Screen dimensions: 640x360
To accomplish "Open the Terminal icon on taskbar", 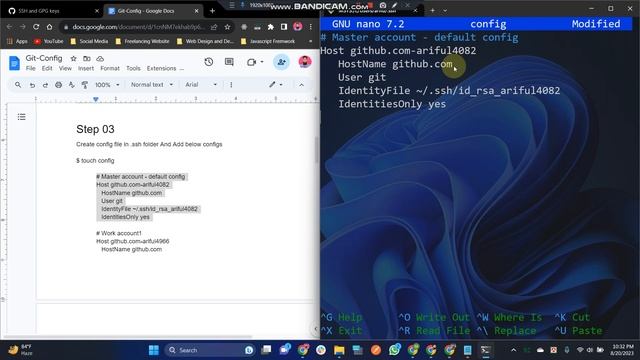I will tap(486, 350).
